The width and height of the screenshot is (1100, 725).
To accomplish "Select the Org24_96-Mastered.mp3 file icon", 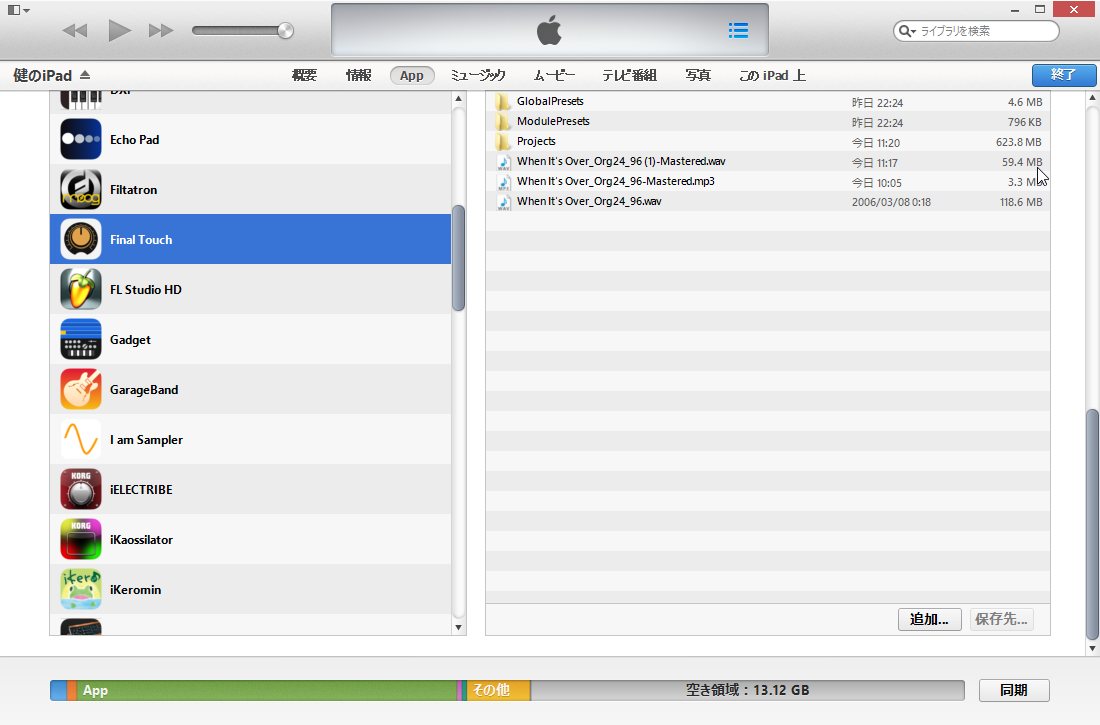I will click(x=503, y=182).
